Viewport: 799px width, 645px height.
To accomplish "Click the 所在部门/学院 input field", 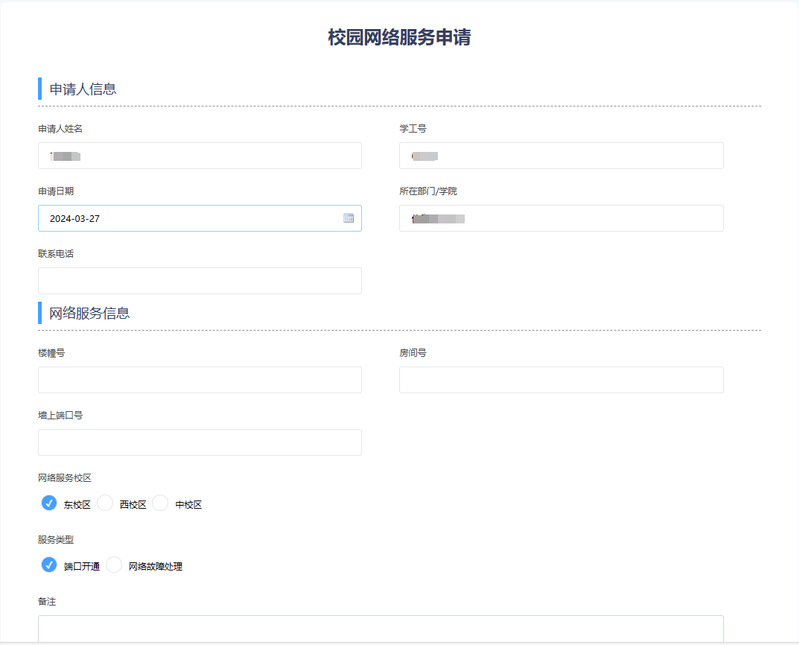I will click(x=560, y=218).
